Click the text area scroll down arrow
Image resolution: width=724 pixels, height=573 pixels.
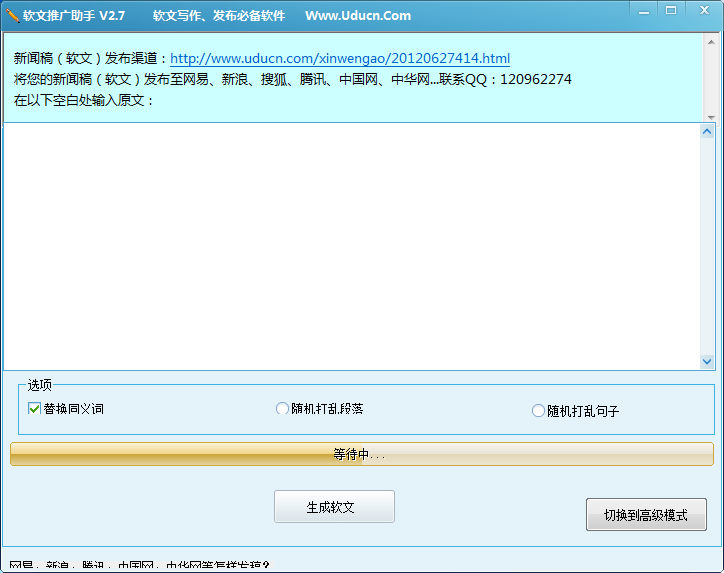[707, 361]
